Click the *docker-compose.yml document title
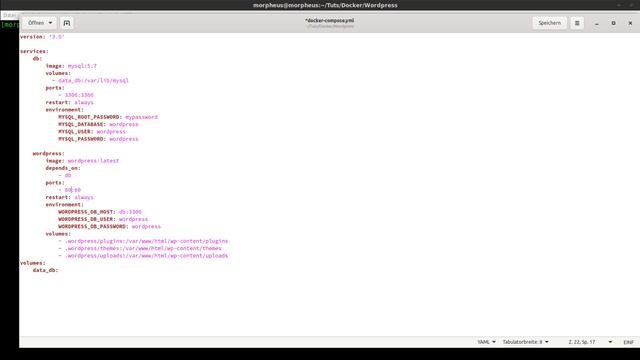This screenshot has height=360, width=640. (329, 20)
